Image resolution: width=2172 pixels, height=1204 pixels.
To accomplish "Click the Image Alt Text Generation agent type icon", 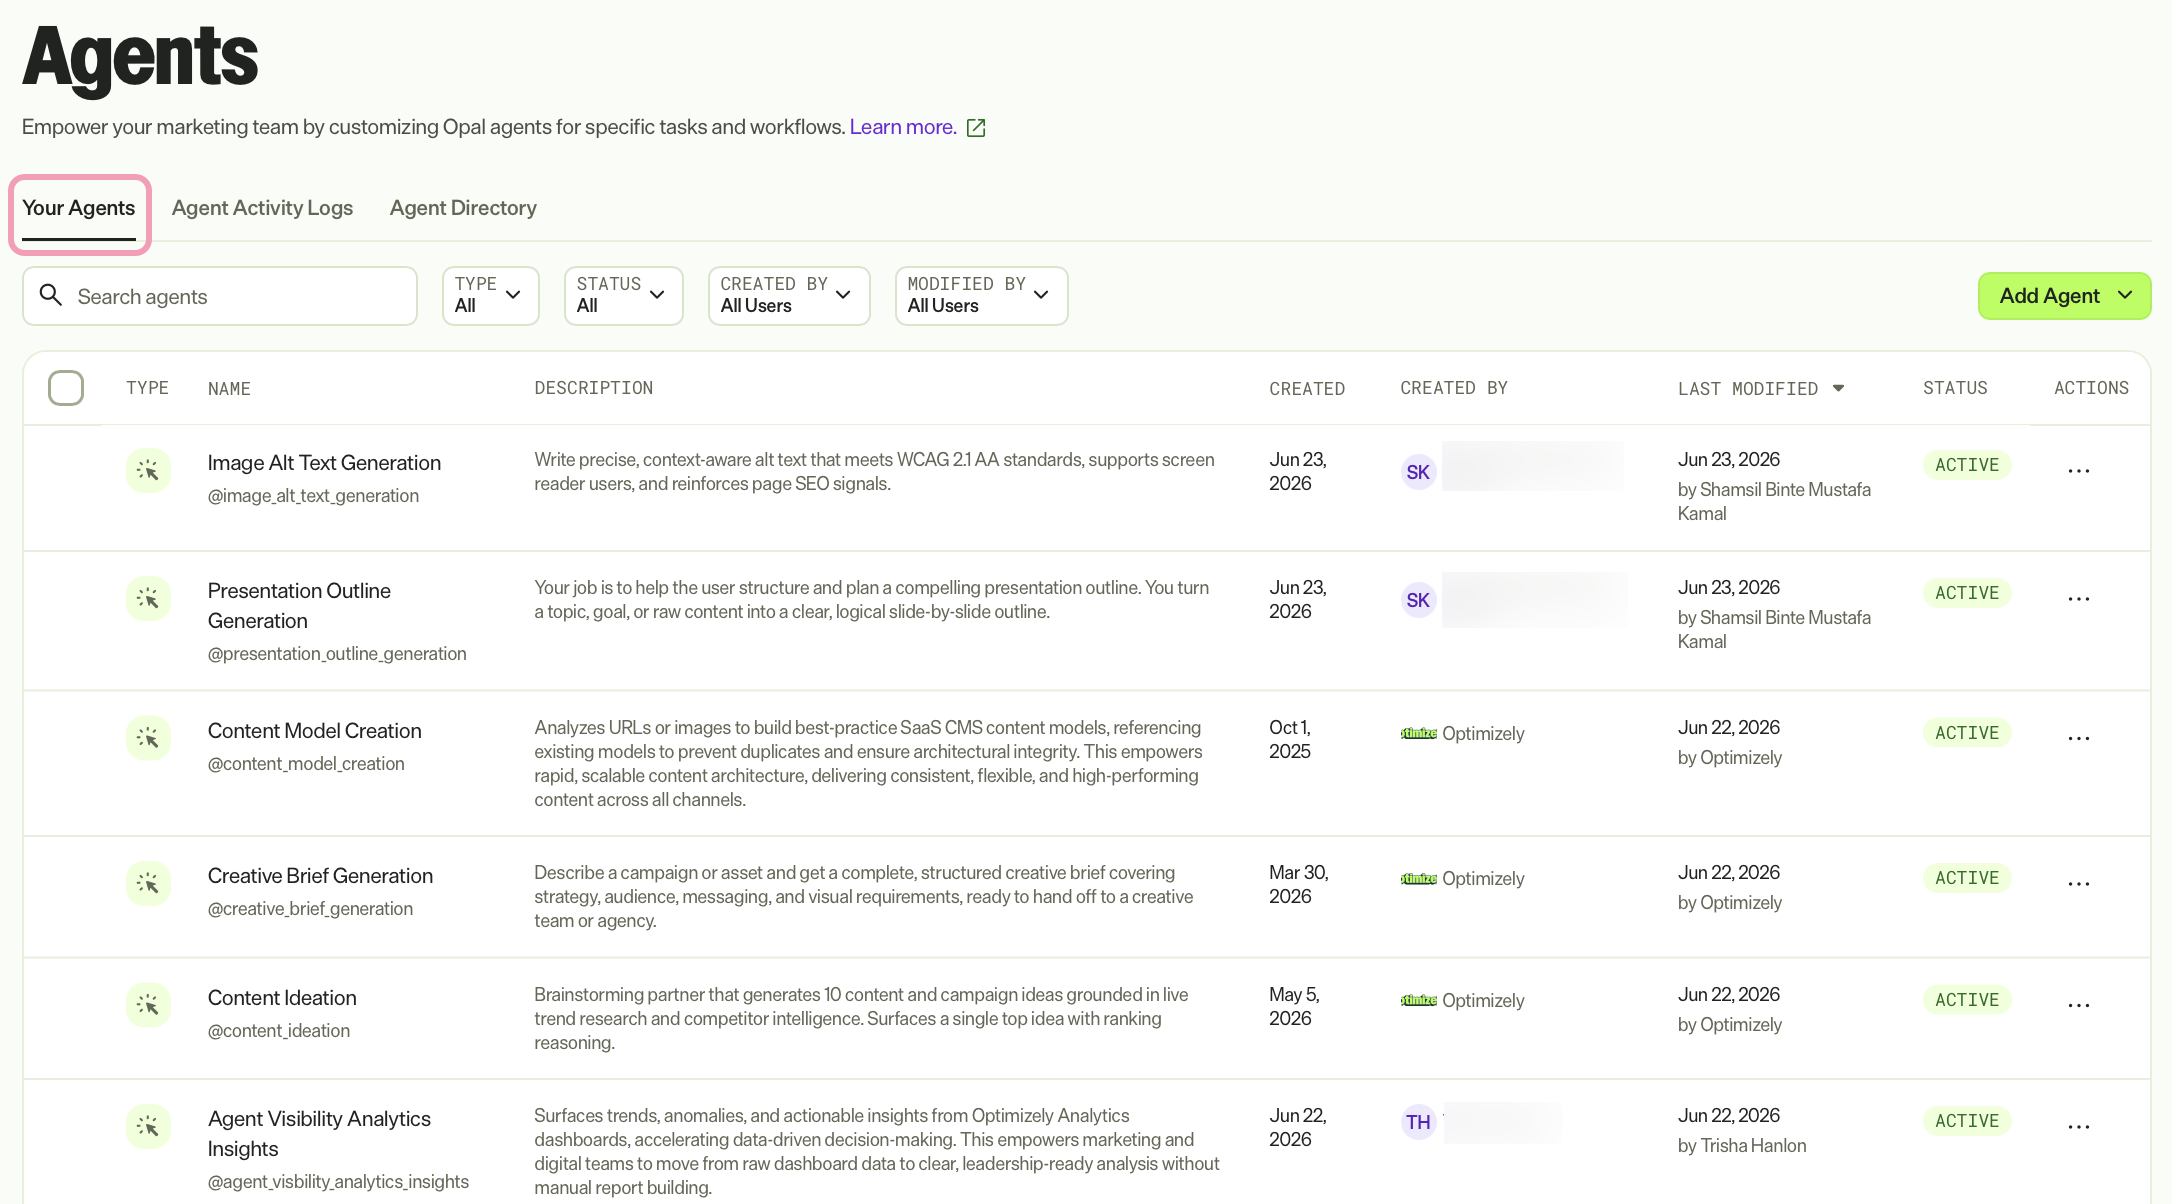I will (x=148, y=470).
